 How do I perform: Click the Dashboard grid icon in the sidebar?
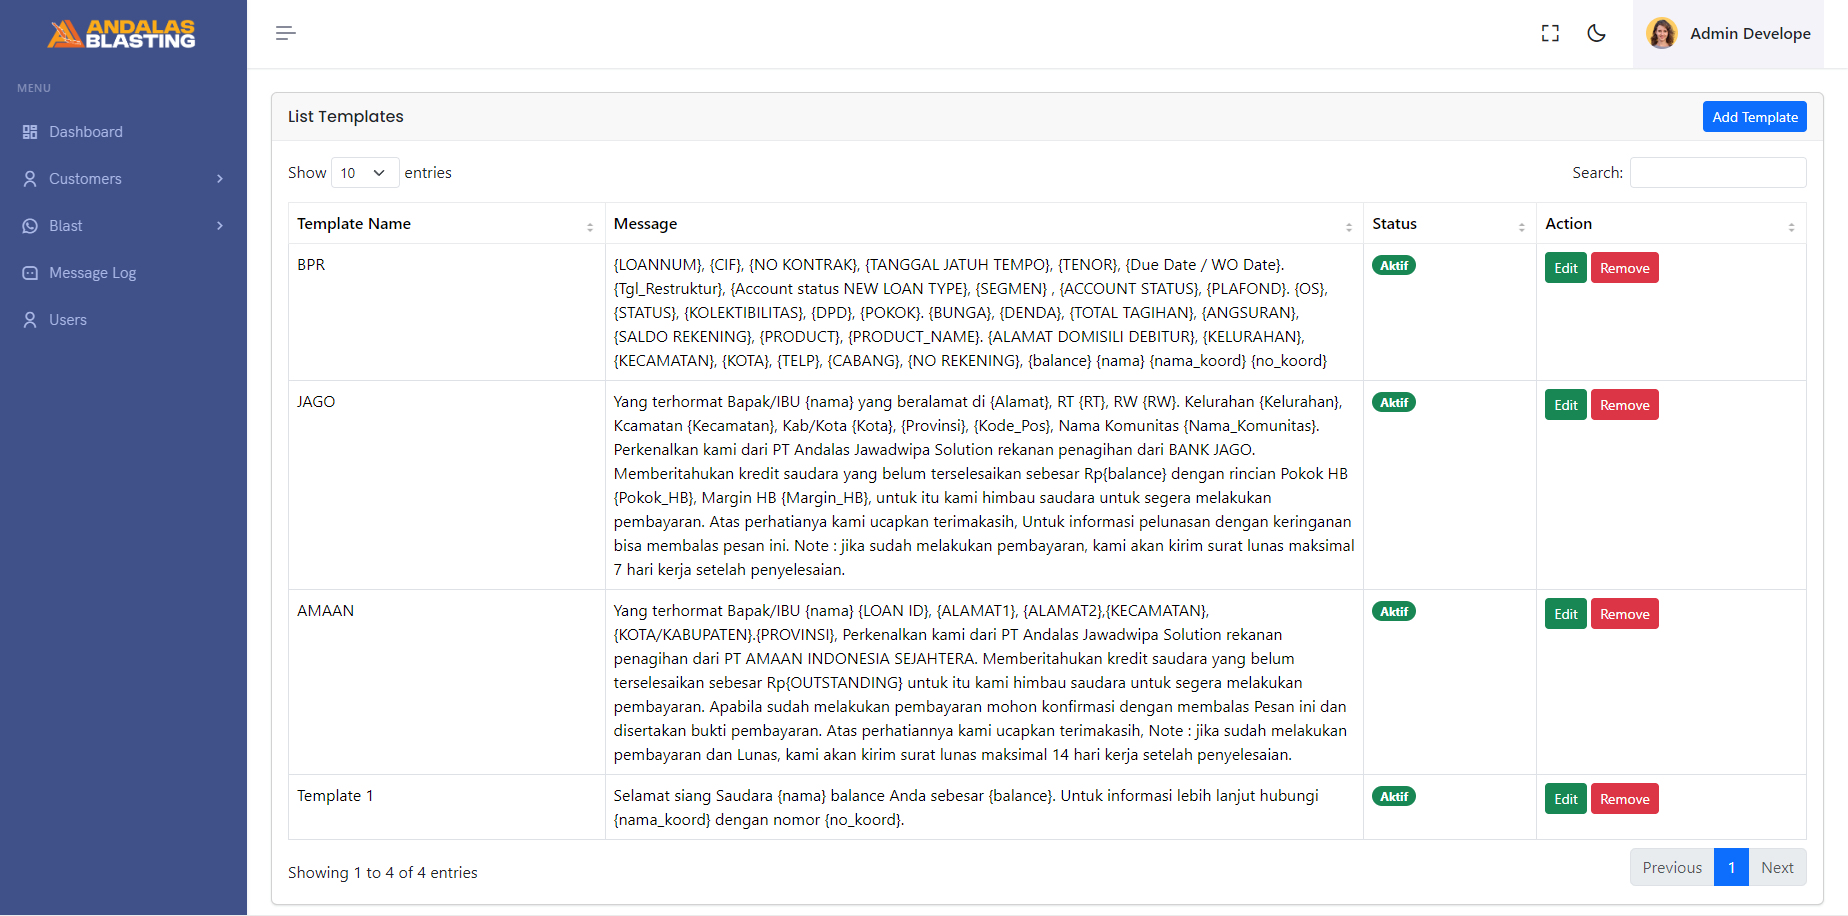(30, 132)
